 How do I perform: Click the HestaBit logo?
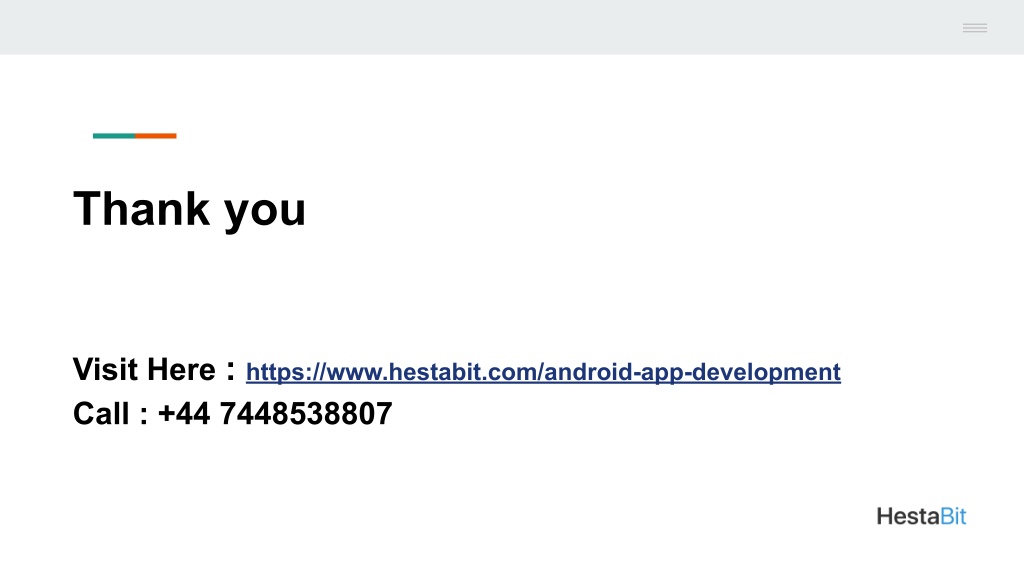pos(921,517)
